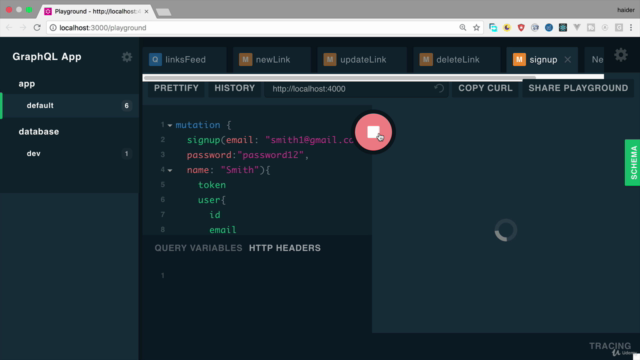Viewport: 640px width, 360px height.
Task: Click SHARE PLAYGROUND button
Action: (x=578, y=88)
